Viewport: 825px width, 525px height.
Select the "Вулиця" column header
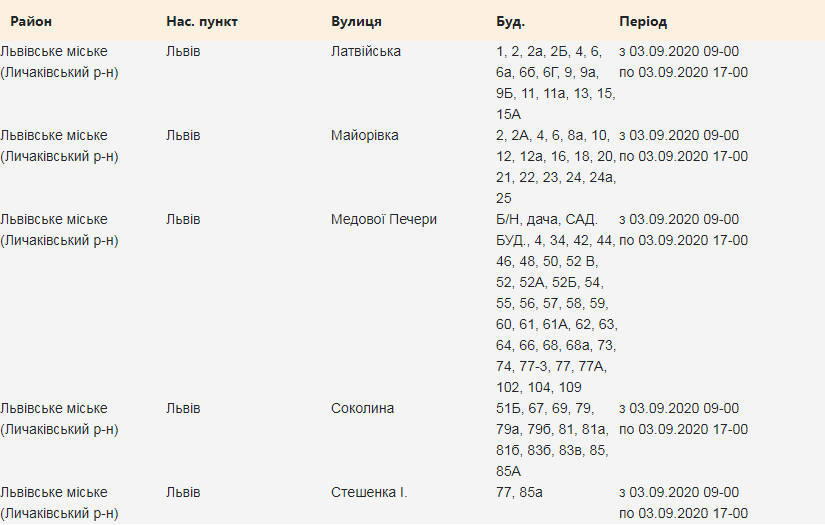coord(356,21)
